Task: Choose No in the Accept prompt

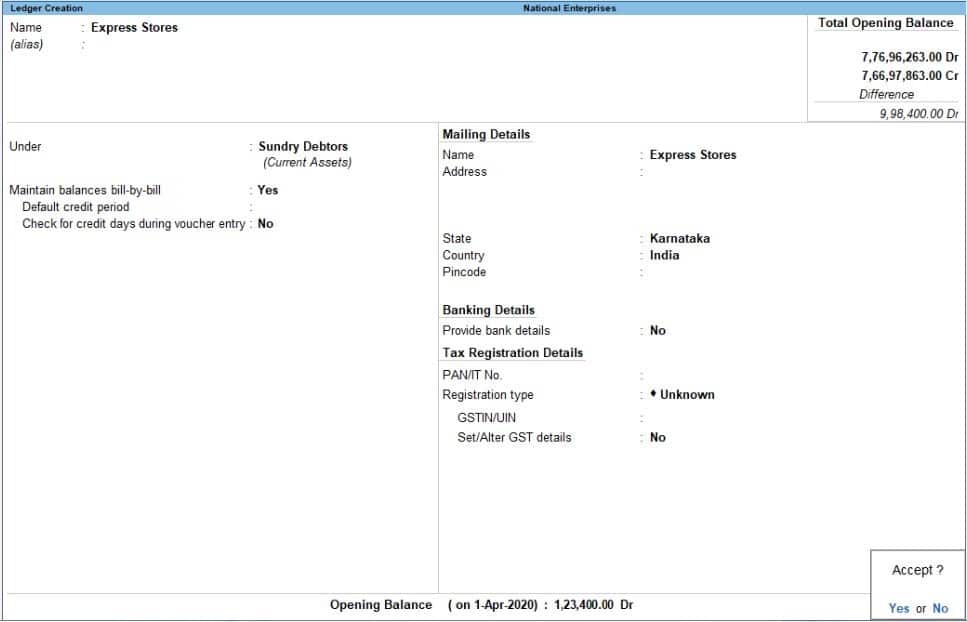Action: click(x=940, y=608)
